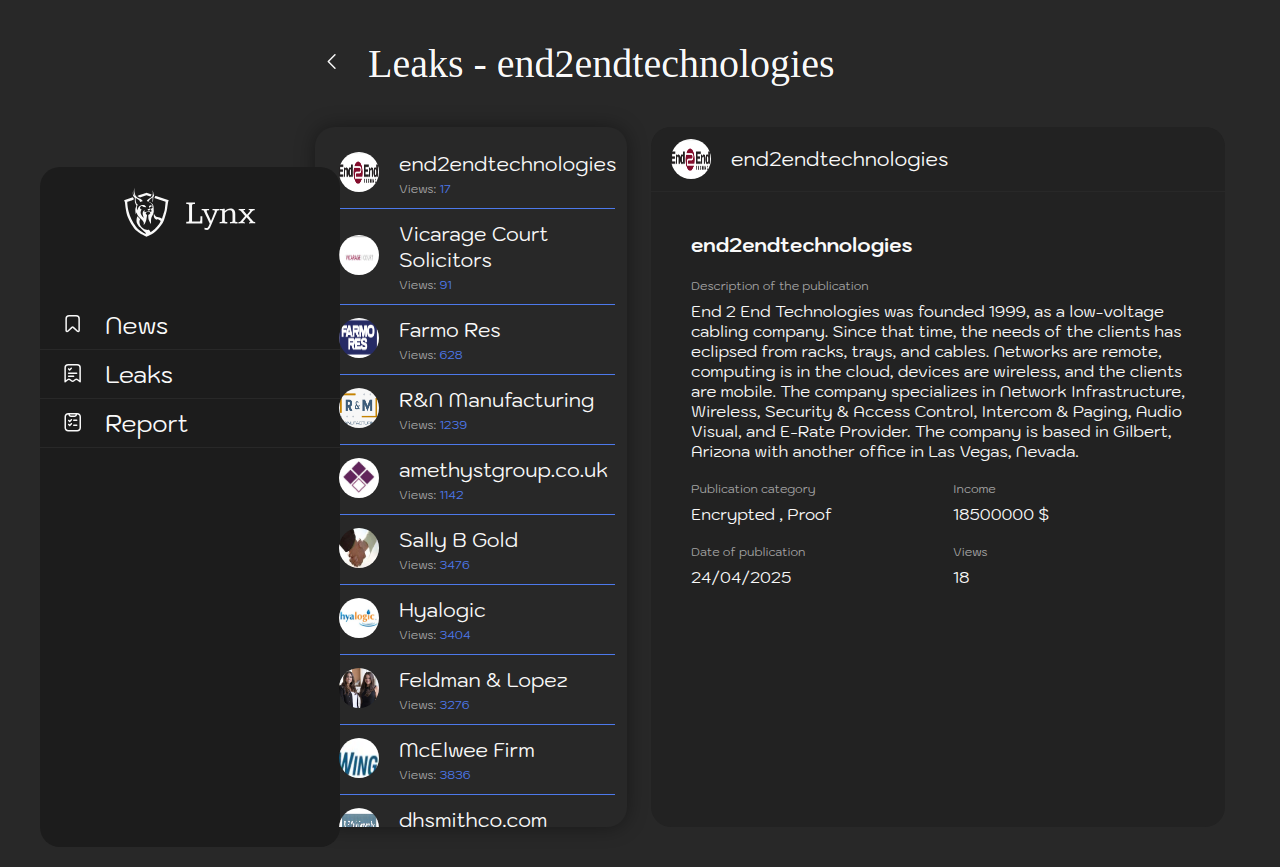Click the Report checklist icon
1280x867 pixels.
tap(72, 423)
